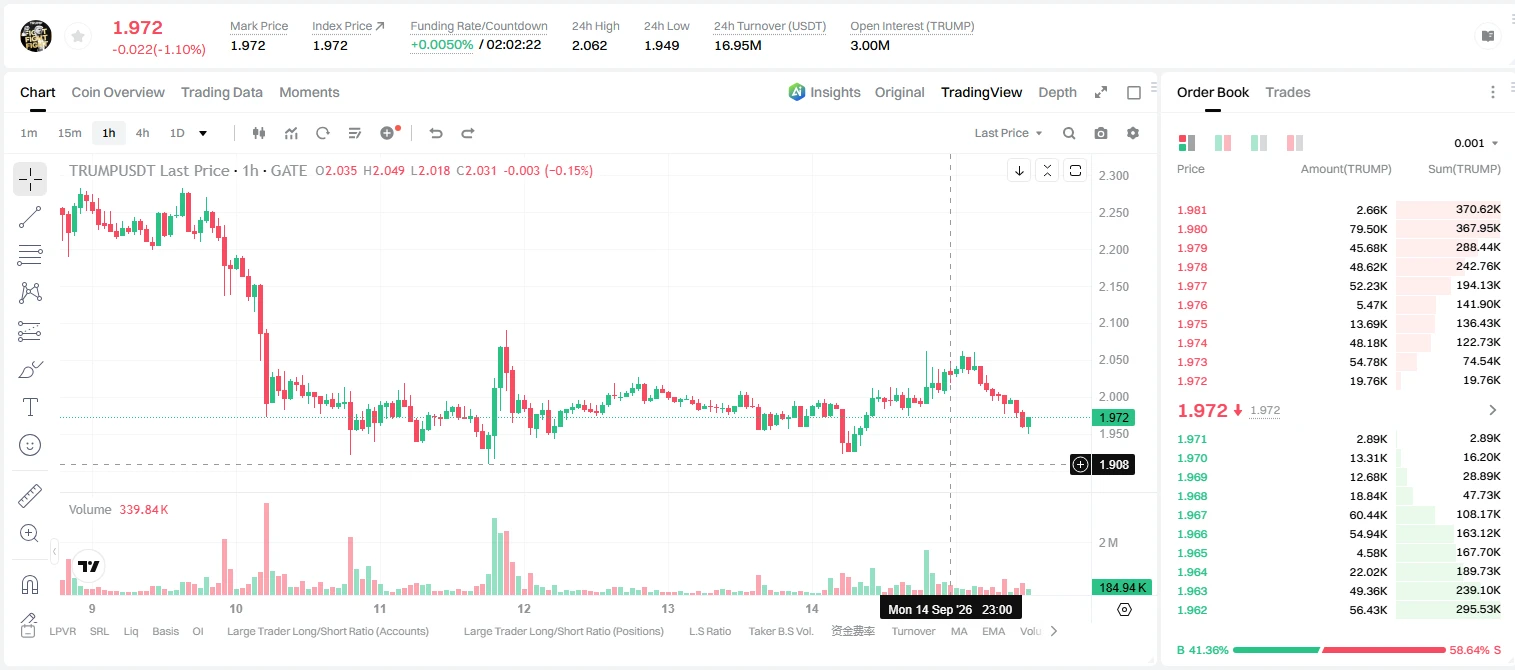Viewport: 1515px width, 670px height.
Task: Click the 1.967 bid price row
Action: tap(1339, 515)
